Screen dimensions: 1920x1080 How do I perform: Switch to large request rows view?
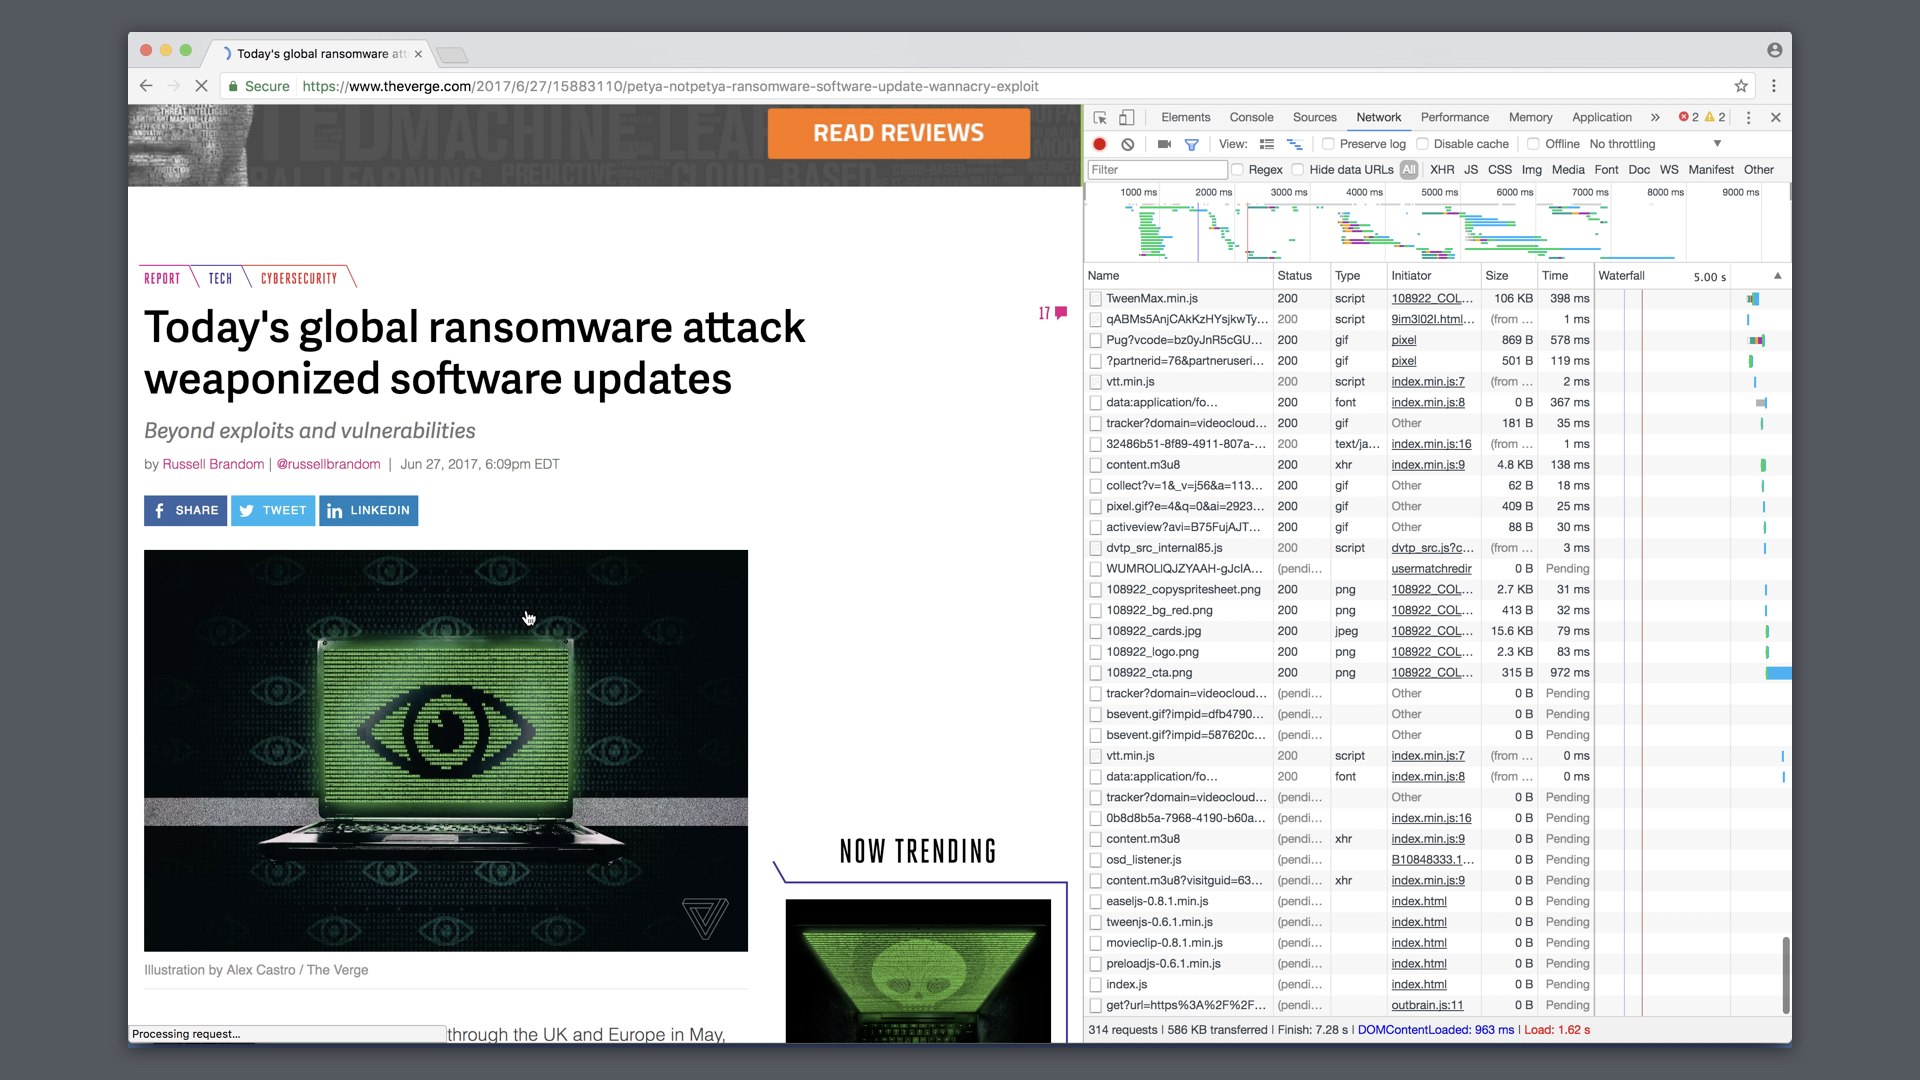tap(1267, 144)
